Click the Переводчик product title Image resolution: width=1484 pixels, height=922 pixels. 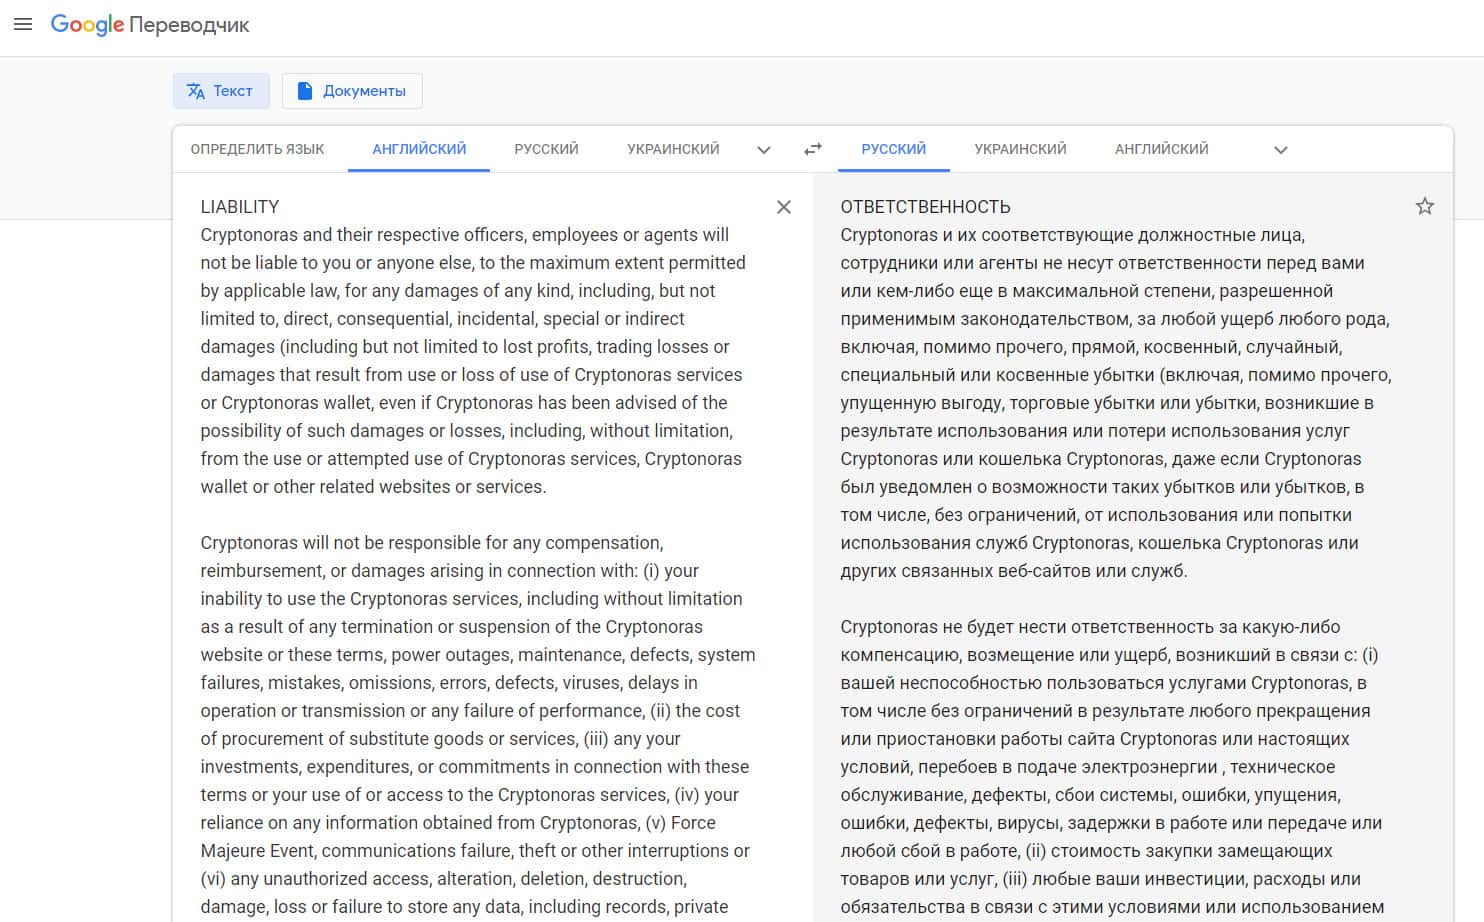[x=189, y=26]
